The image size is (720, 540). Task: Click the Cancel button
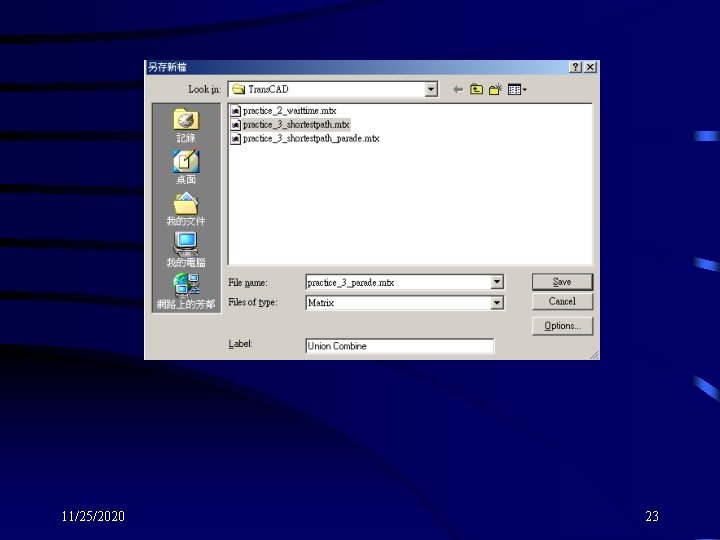[x=562, y=301]
